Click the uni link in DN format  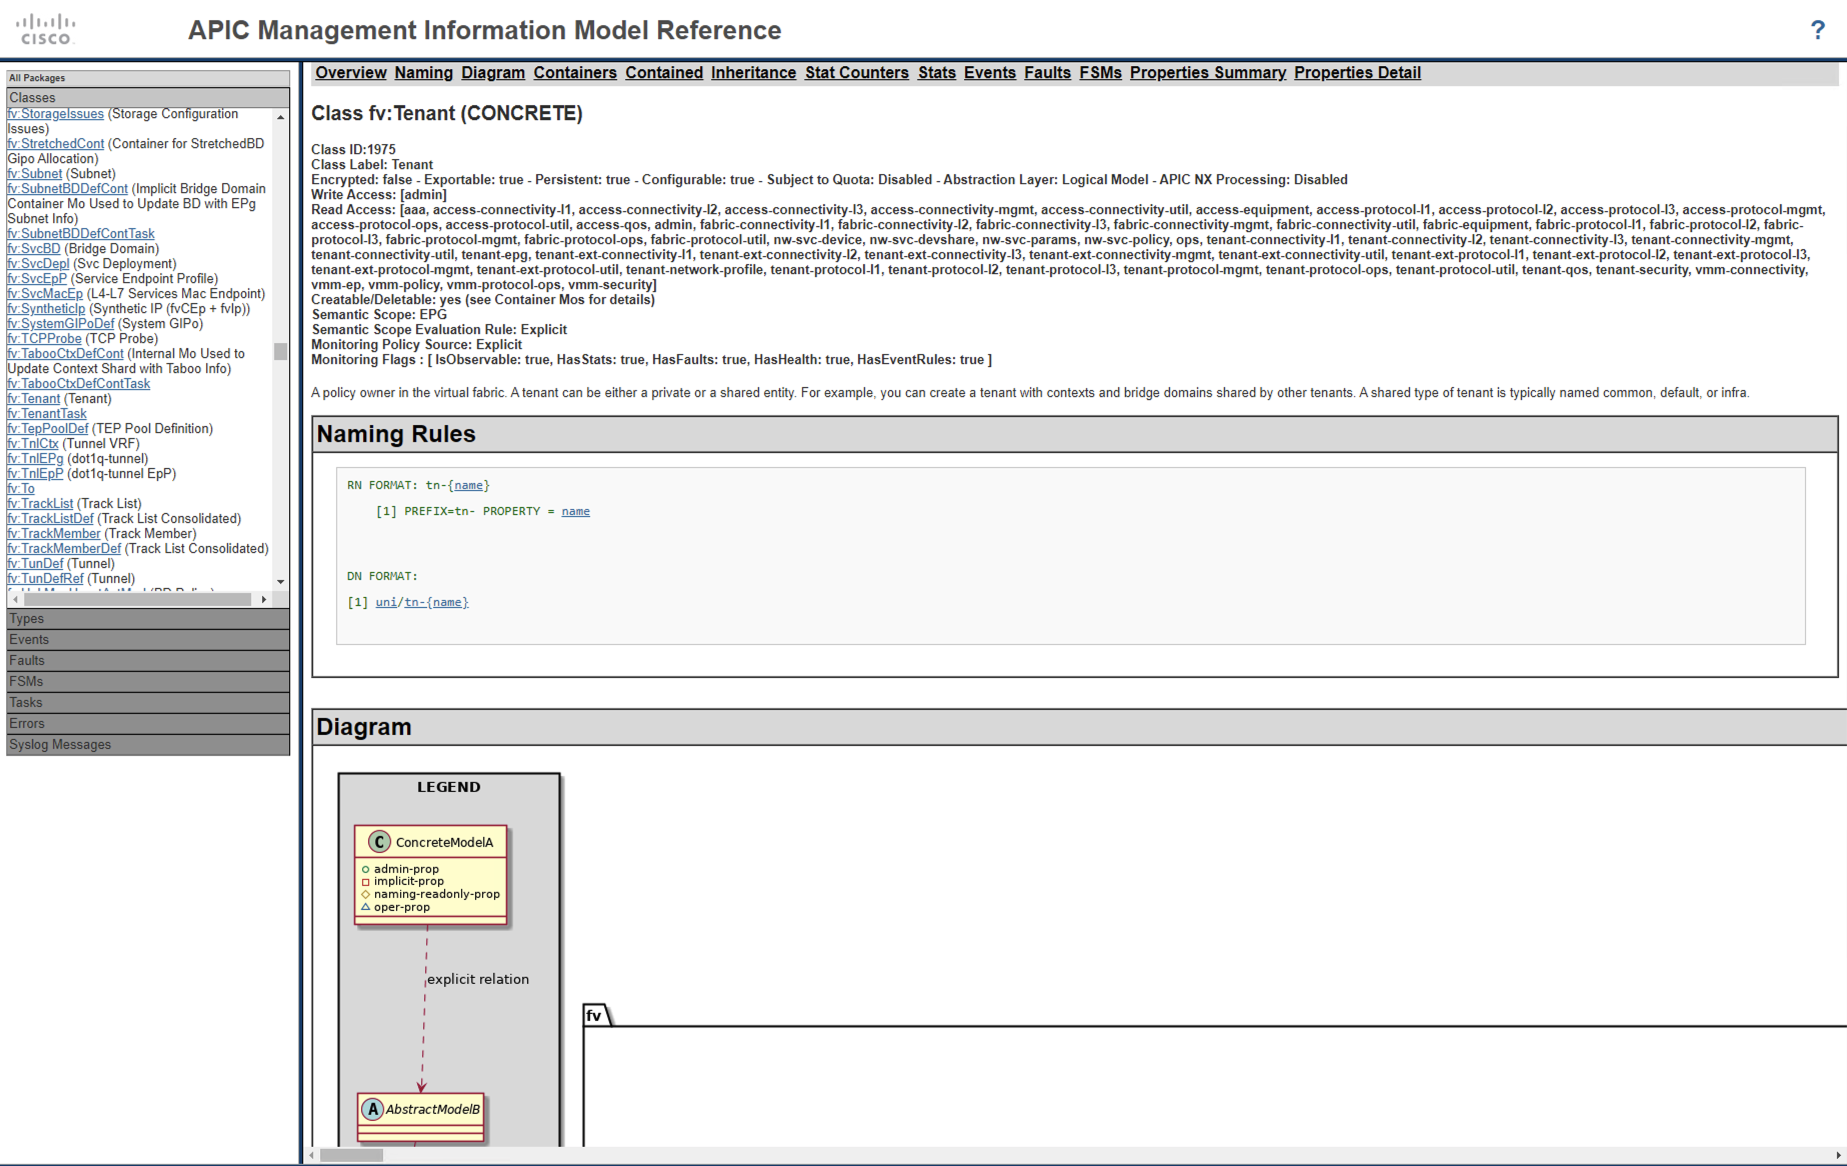[x=386, y=603]
